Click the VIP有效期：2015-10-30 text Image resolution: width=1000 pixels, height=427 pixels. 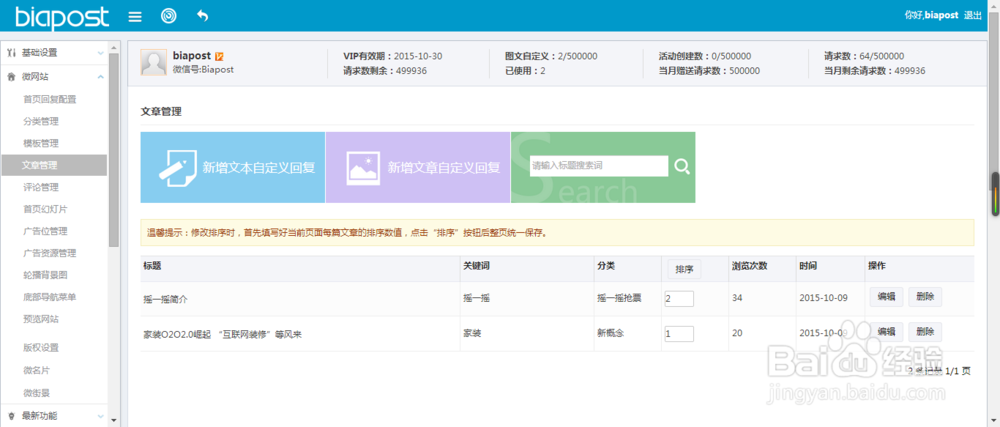click(392, 56)
